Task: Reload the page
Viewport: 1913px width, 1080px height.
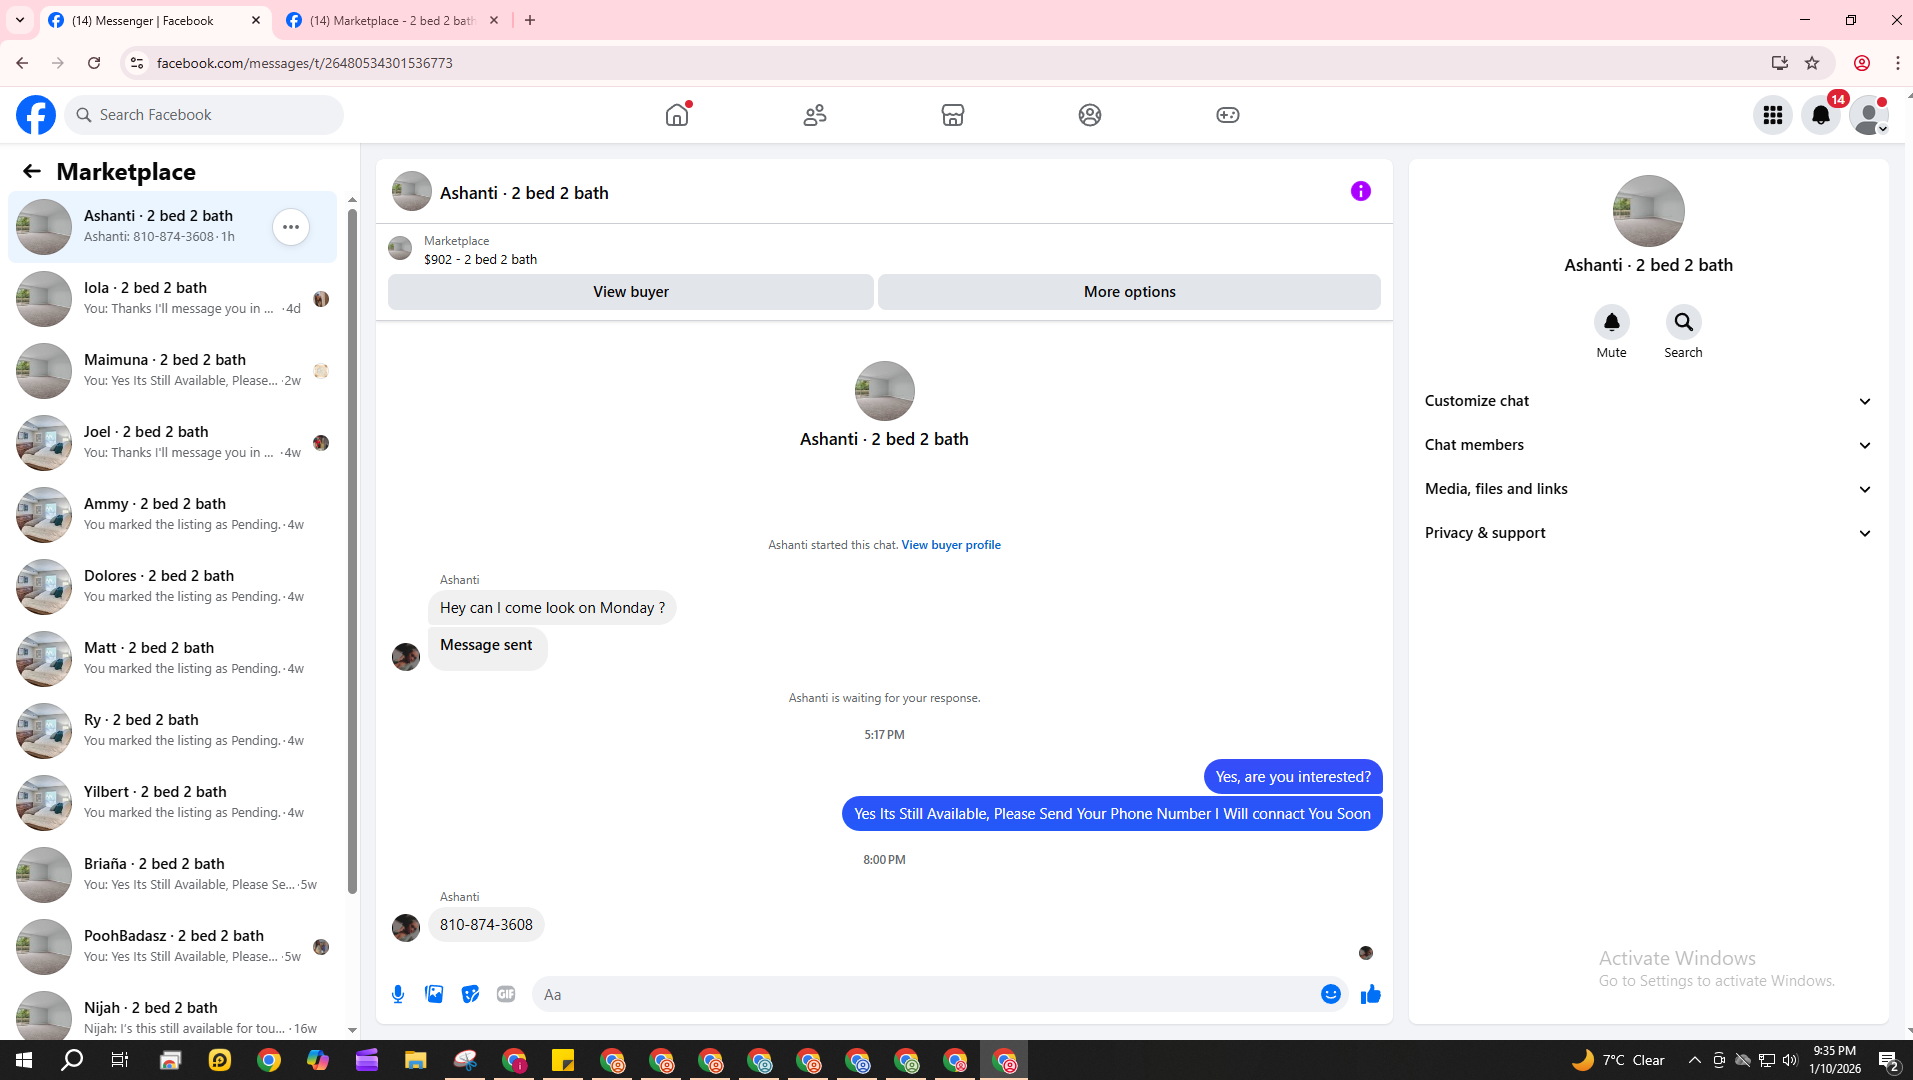Action: tap(94, 63)
